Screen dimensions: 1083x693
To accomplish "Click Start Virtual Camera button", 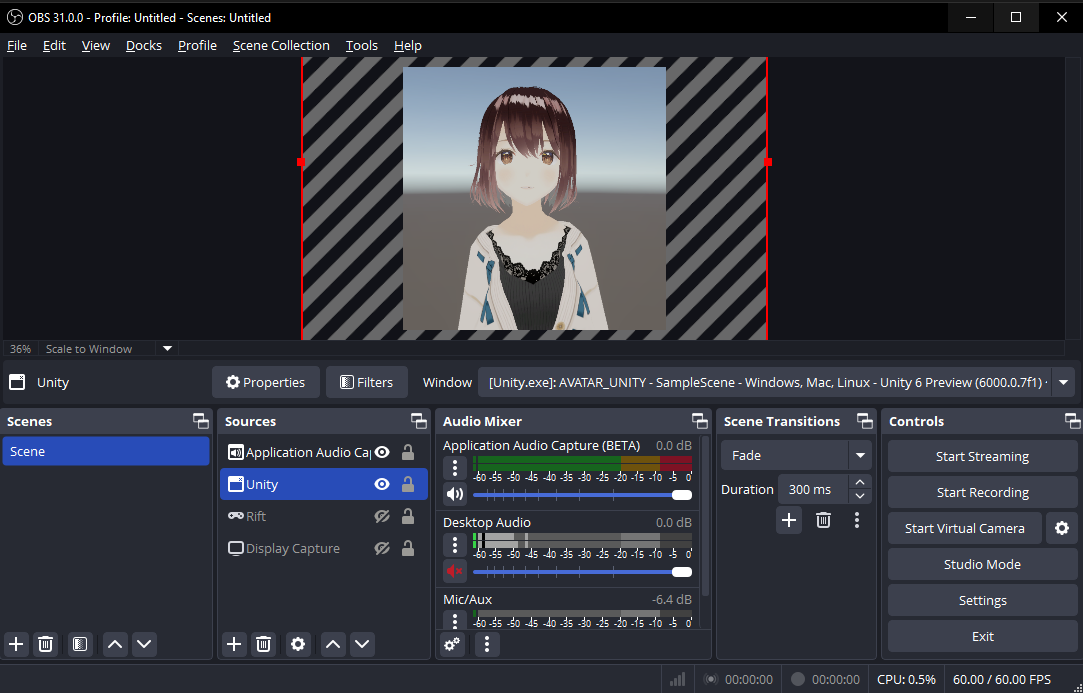I will click(x=964, y=529).
